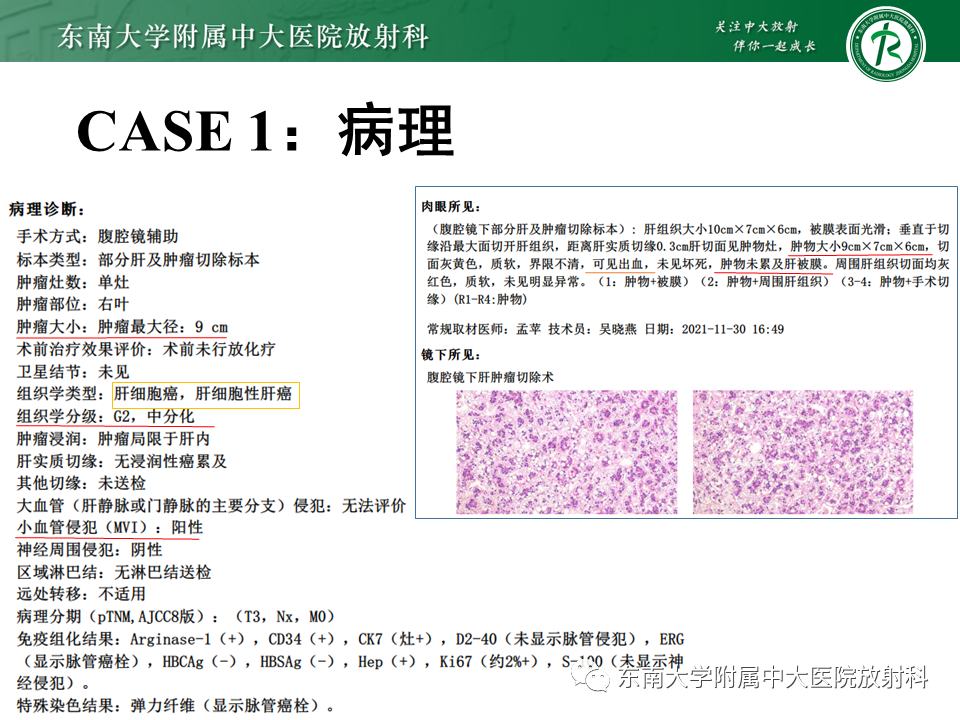960x720 pixels.
Task: Click the line 小血管侵犯（MVI）：阳性
Action: pyautogui.click(x=110, y=528)
